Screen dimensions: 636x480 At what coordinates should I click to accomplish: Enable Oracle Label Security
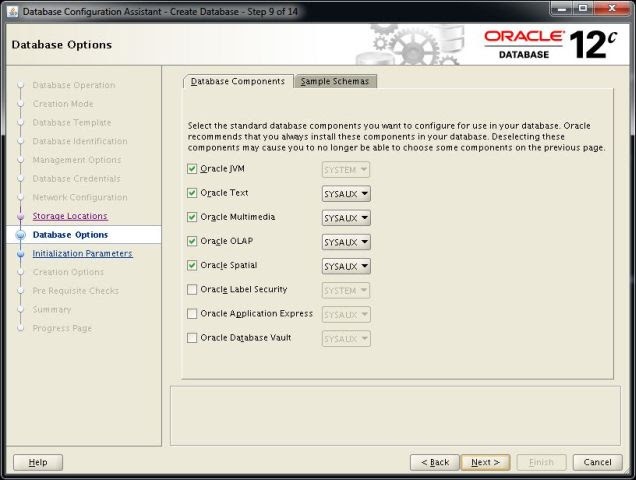[x=192, y=290]
